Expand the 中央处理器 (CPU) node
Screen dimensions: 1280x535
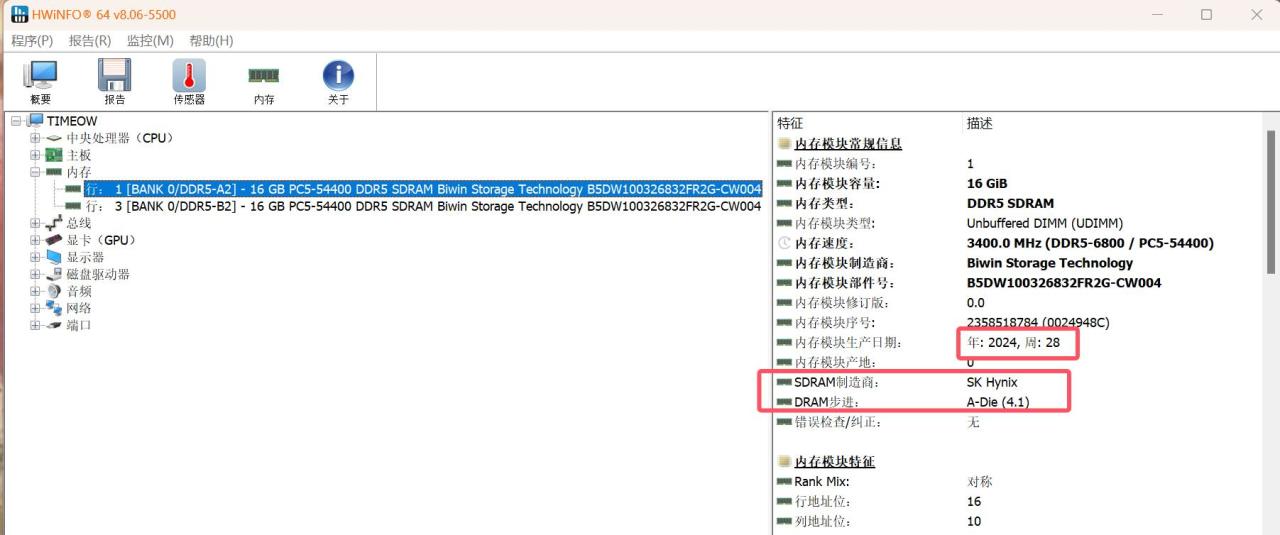point(35,138)
